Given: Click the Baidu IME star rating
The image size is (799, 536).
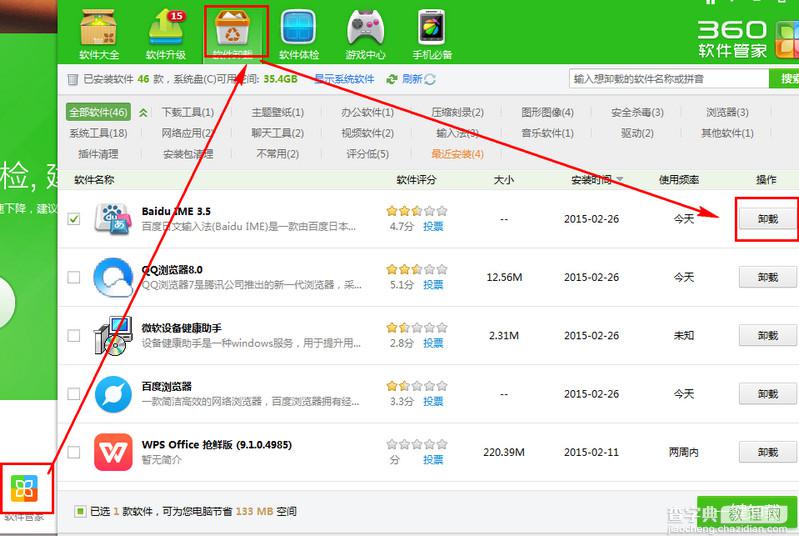Looking at the screenshot, I should 416,210.
